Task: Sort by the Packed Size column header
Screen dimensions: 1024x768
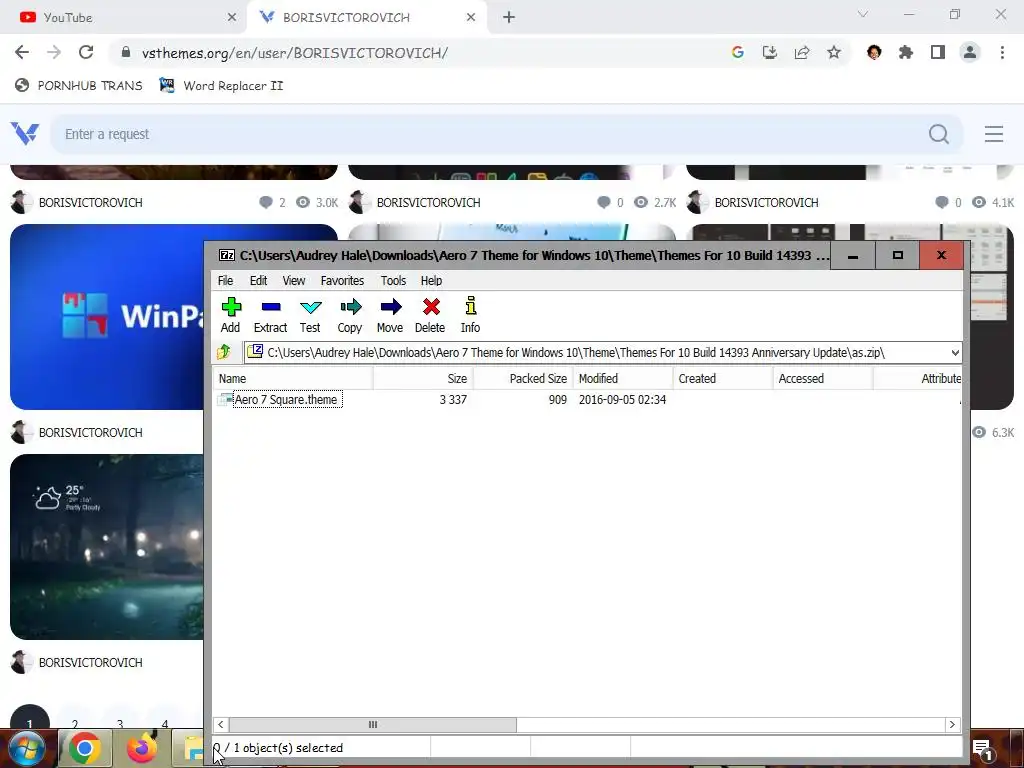Action: (523, 379)
